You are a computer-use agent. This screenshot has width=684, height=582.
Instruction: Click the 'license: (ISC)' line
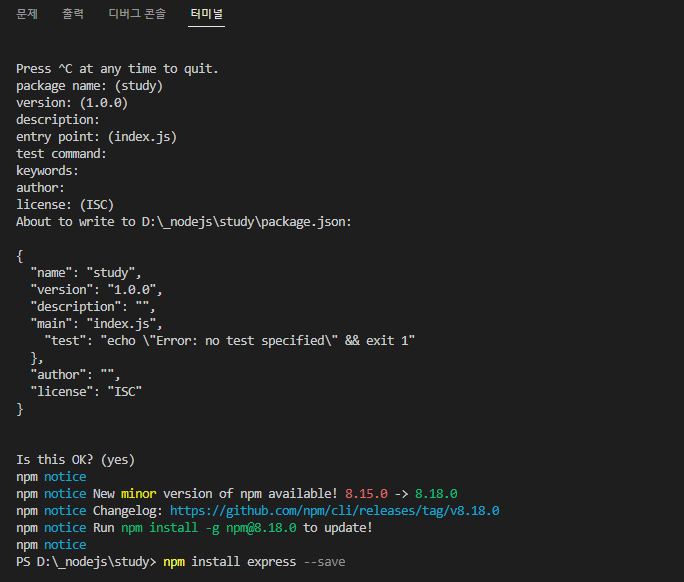[65, 205]
